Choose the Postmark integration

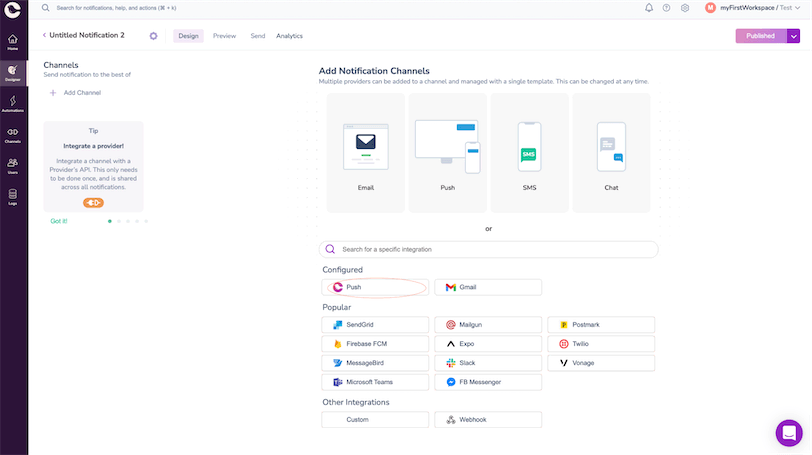601,325
